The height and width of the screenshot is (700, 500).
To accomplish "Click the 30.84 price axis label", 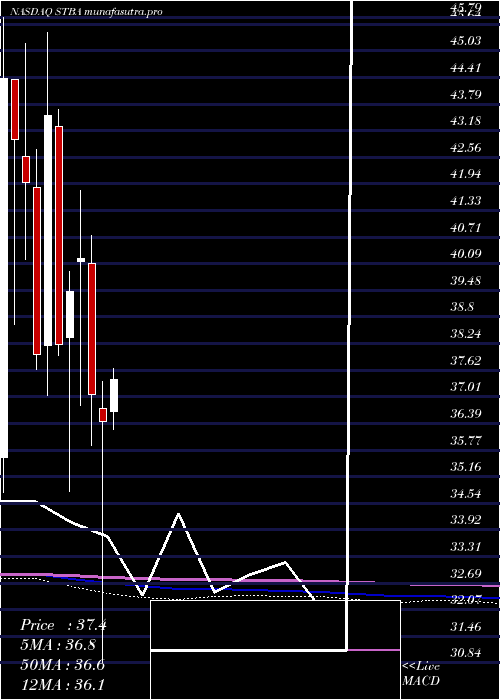I will [466, 653].
